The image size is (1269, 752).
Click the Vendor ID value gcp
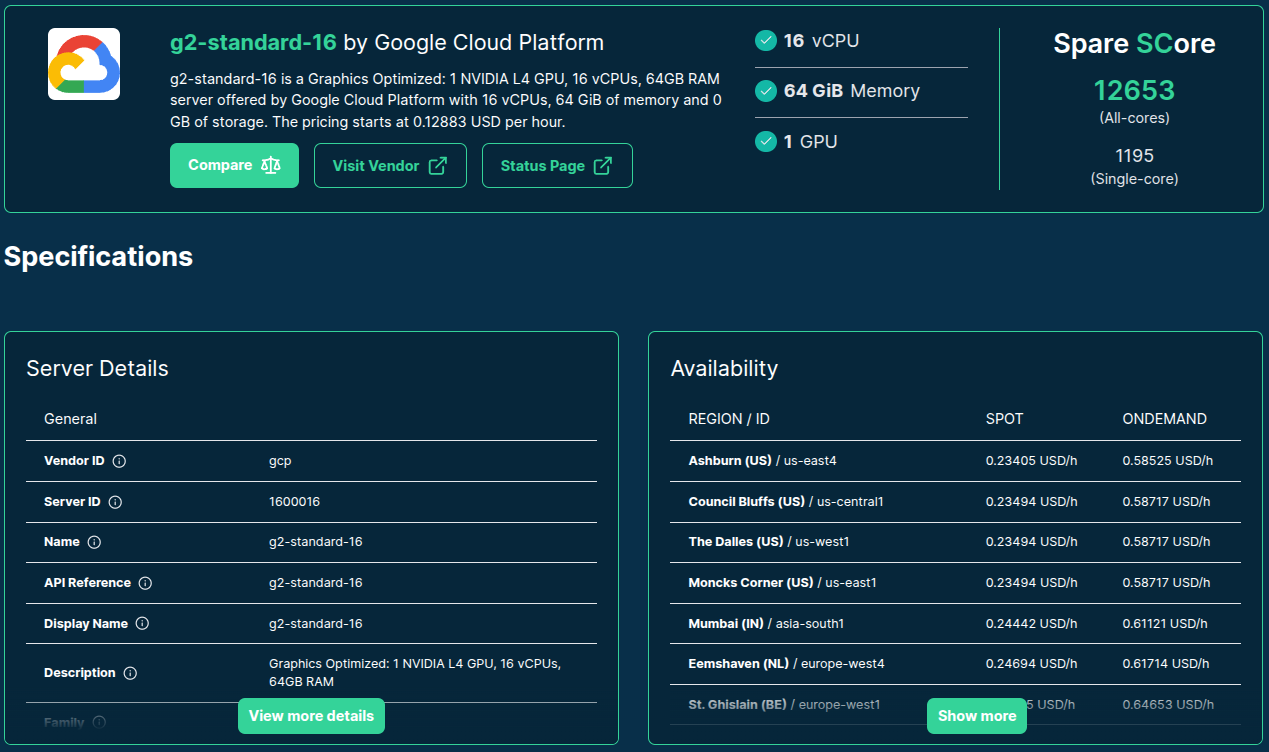280,462
